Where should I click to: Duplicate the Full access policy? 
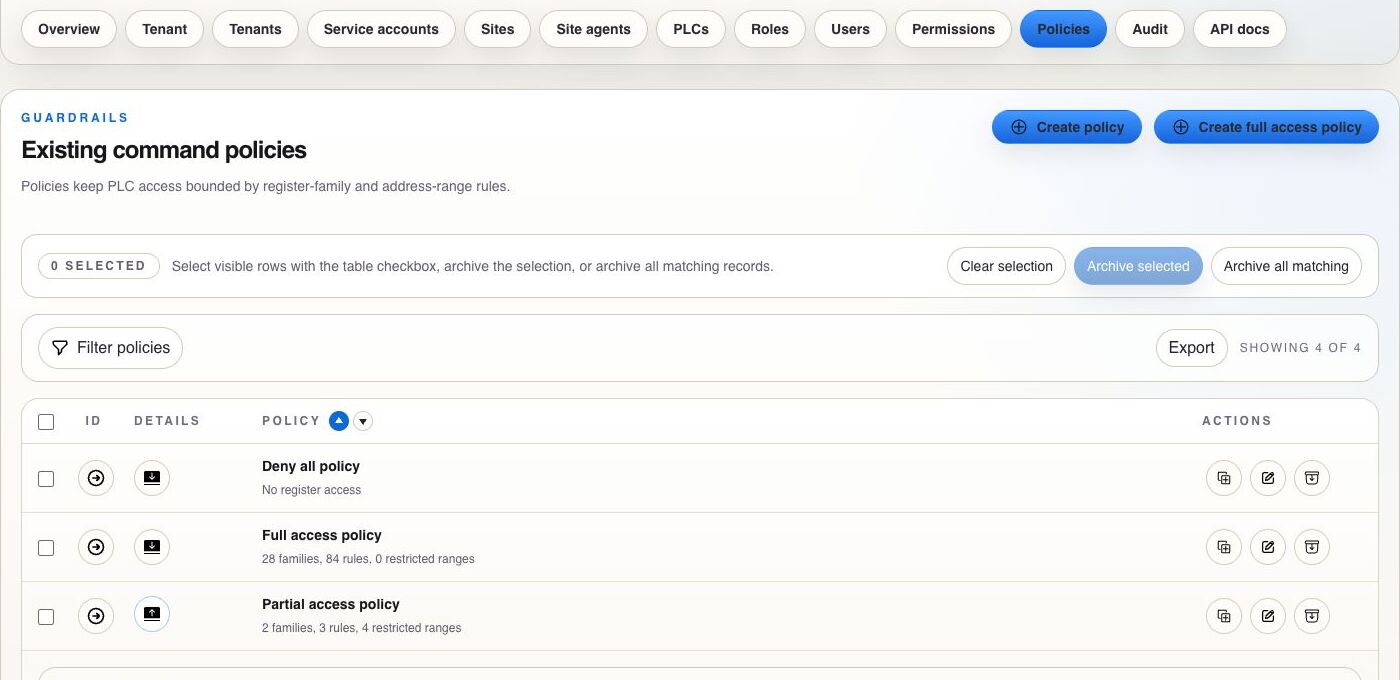pos(1224,547)
